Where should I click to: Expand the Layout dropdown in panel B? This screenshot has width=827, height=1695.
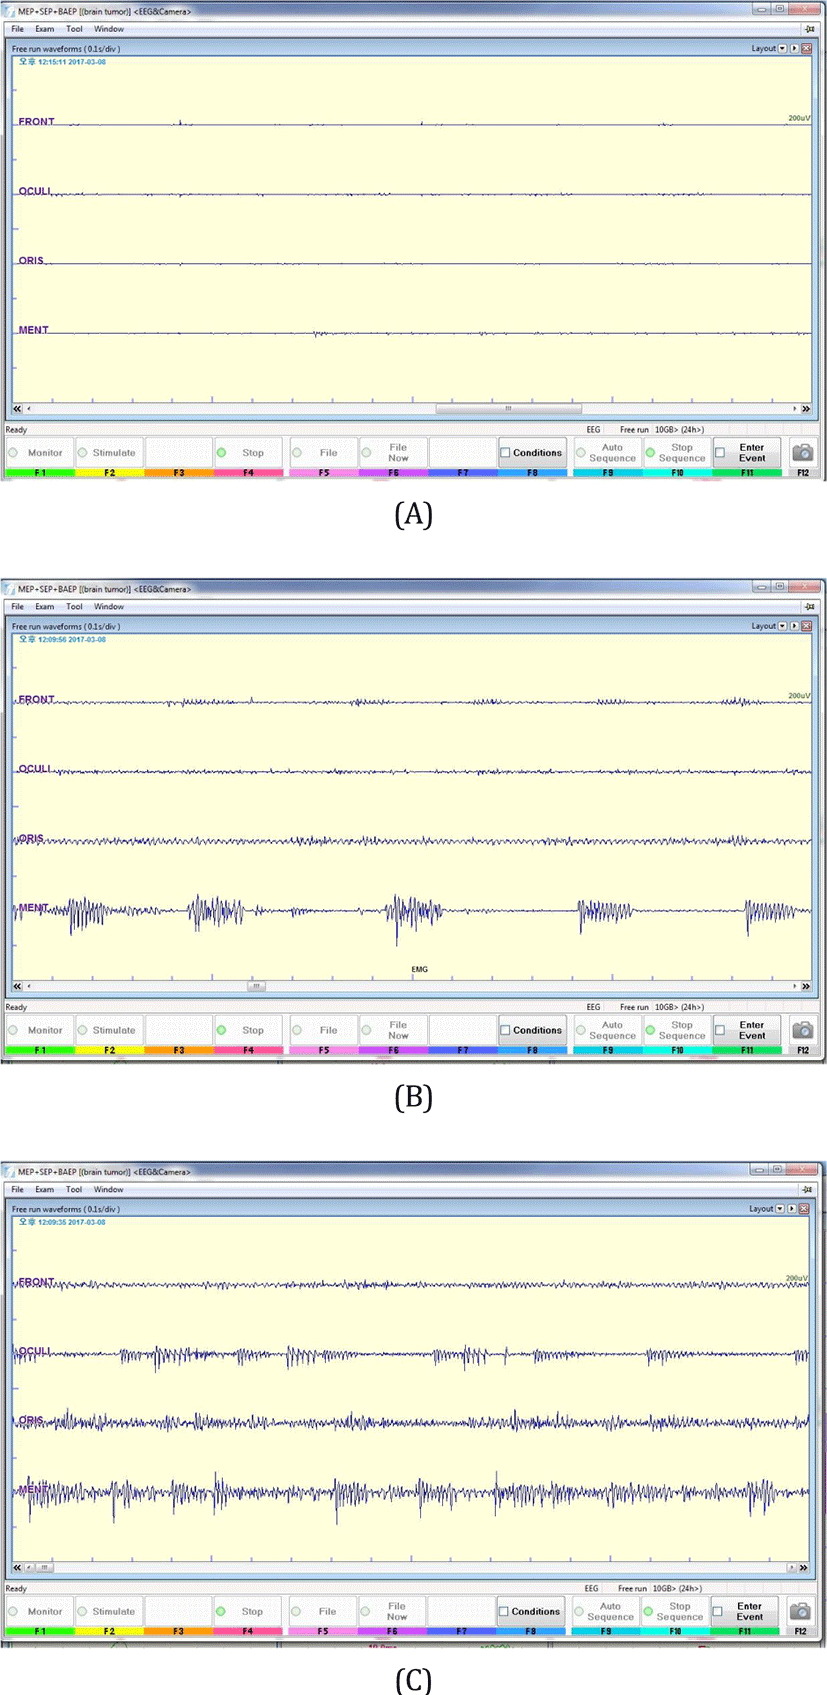pos(782,626)
